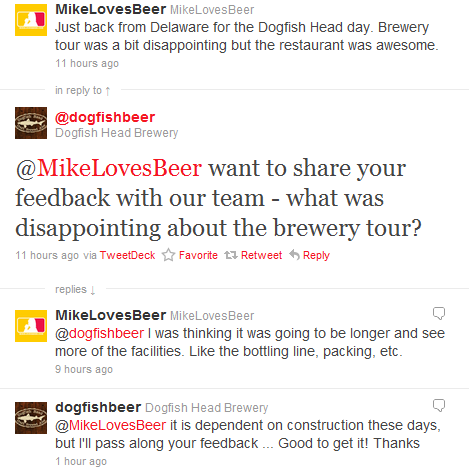
Task: Open speech bubble icon on dogfishbeer's 1-hour reply
Action: click(x=439, y=405)
